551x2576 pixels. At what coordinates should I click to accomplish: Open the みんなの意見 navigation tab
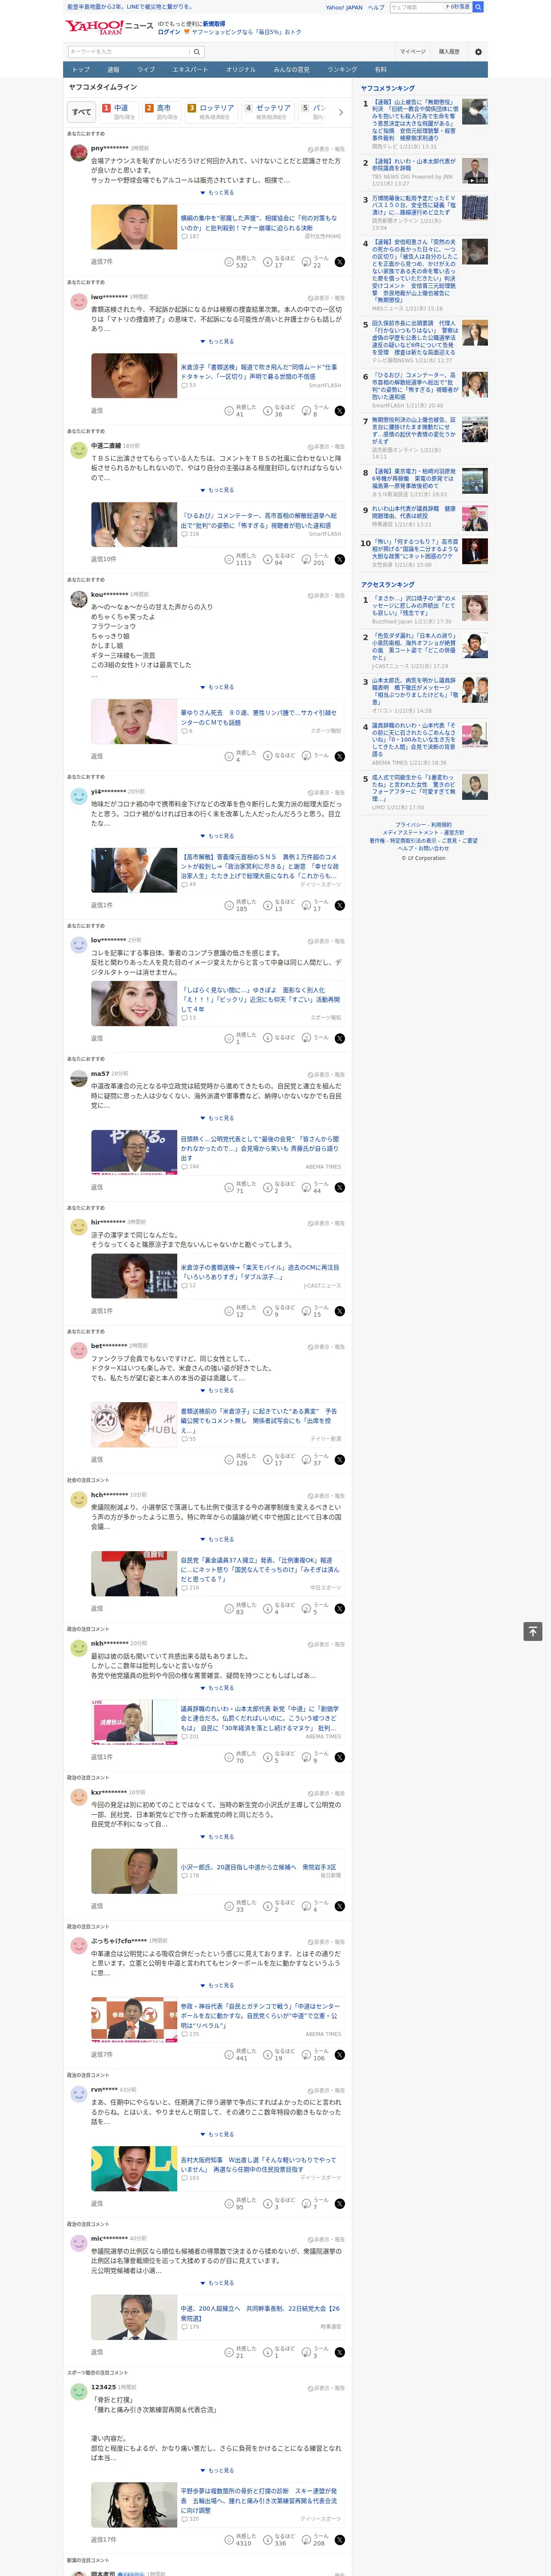pos(291,70)
